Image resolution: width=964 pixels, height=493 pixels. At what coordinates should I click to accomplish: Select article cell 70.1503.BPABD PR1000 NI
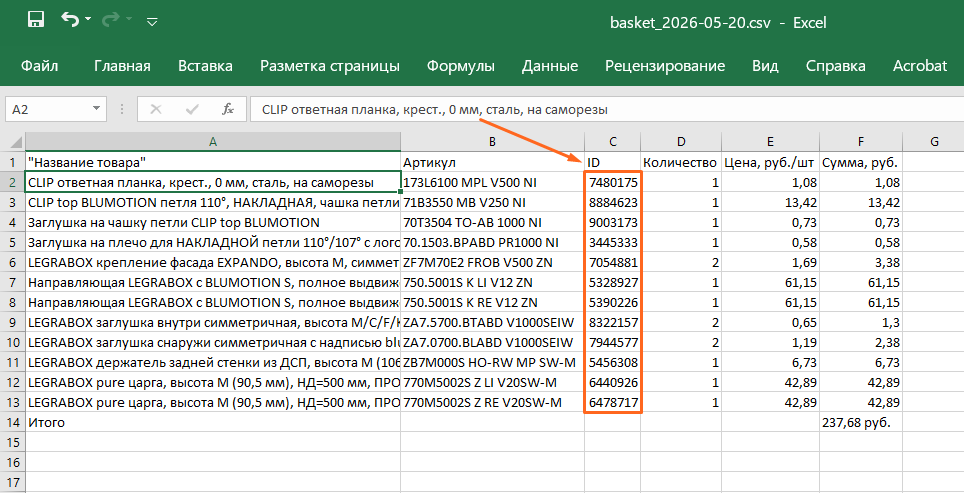coord(492,242)
